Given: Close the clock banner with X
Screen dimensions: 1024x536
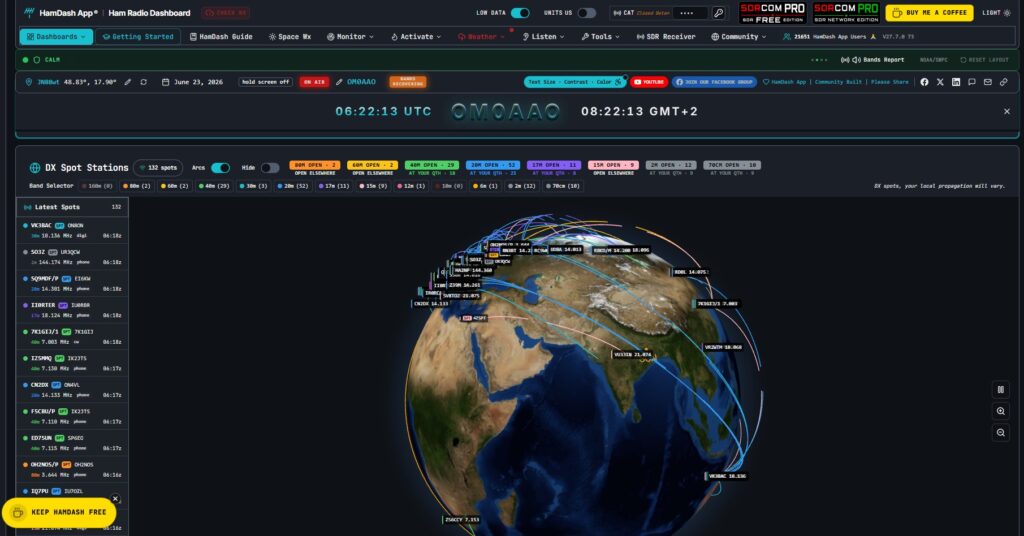Looking at the screenshot, I should [x=1007, y=112].
